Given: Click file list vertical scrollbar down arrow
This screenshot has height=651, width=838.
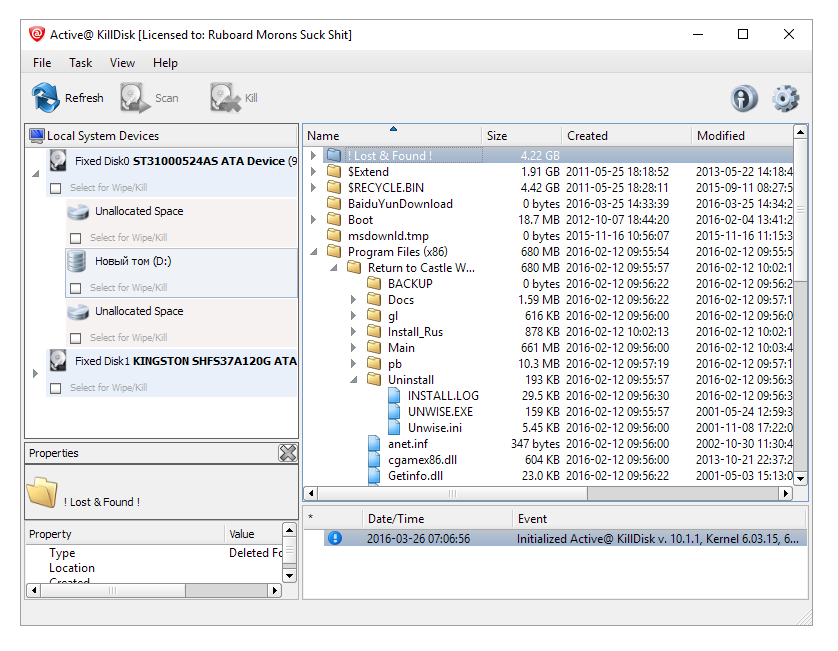Looking at the screenshot, I should tap(800, 478).
